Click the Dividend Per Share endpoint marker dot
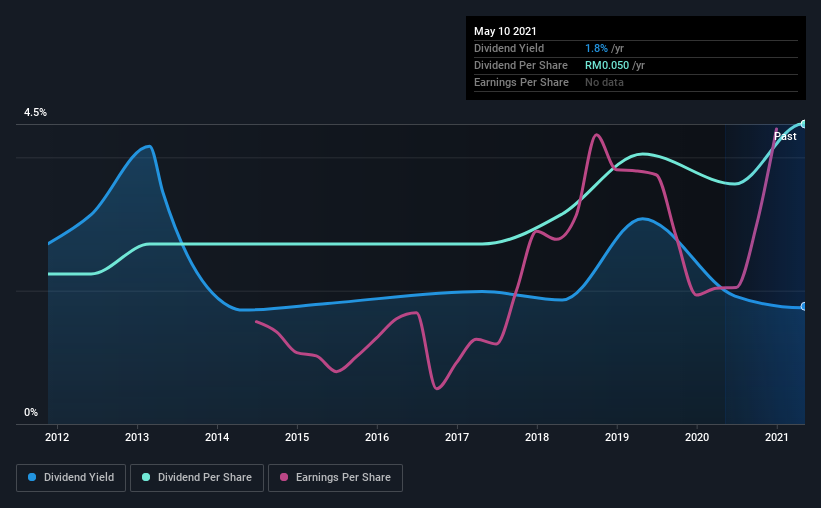Viewport: 821px width, 508px height. (x=804, y=124)
